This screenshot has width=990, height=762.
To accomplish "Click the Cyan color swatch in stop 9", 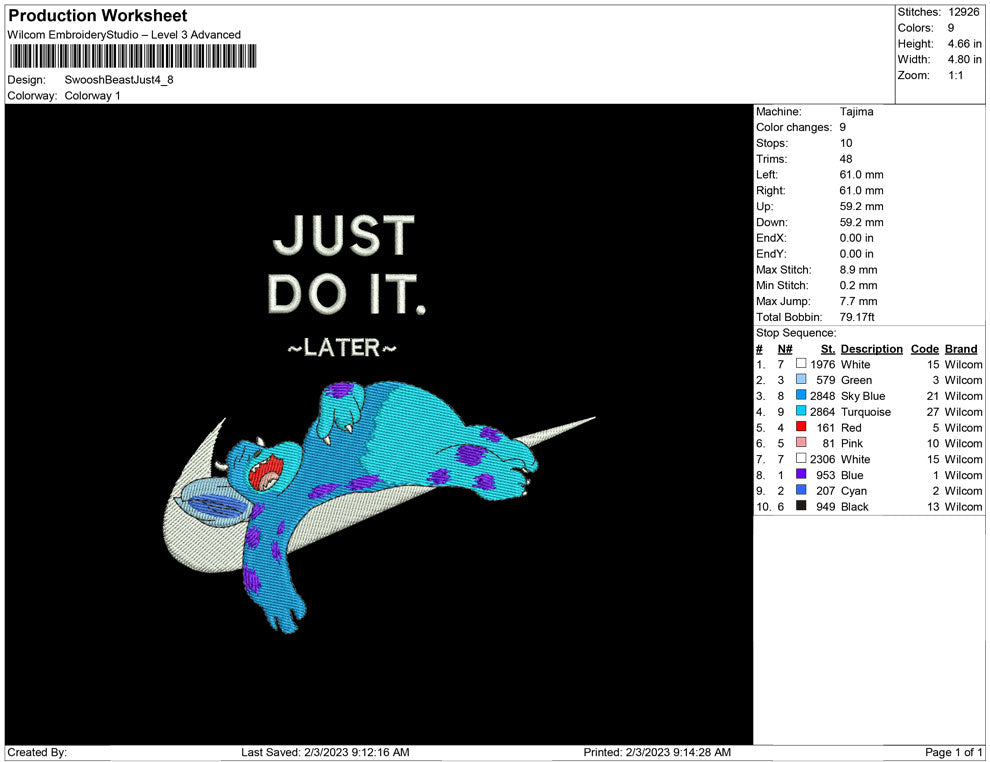I will point(801,491).
